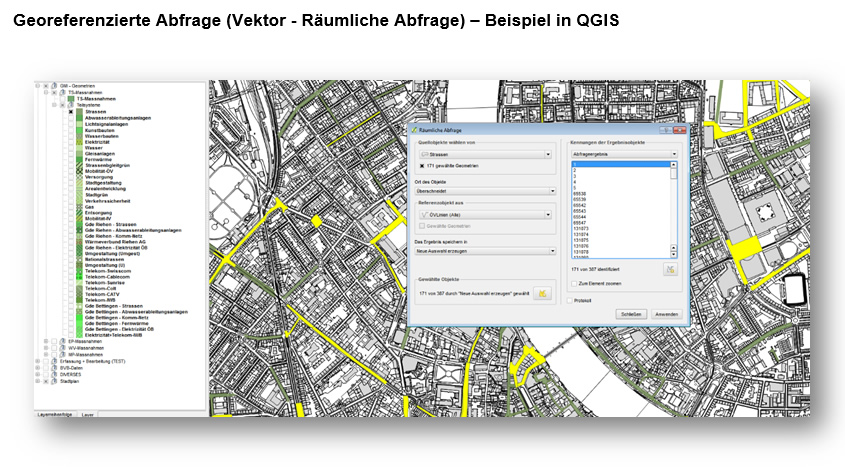Select the Nationalstrassen layer row
Image resolution: width=845 pixels, height=467 pixels.
coord(105,259)
